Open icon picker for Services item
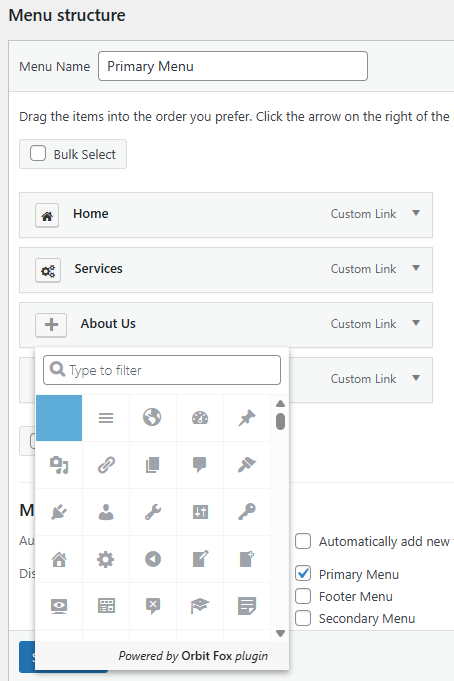454x681 pixels. pyautogui.click(x=48, y=271)
